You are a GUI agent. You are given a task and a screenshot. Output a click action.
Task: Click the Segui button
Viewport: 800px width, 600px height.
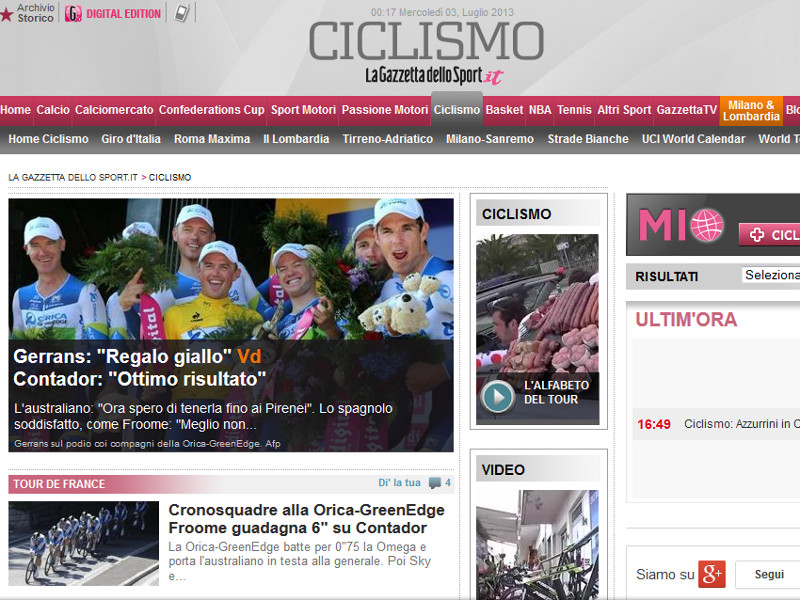[768, 574]
